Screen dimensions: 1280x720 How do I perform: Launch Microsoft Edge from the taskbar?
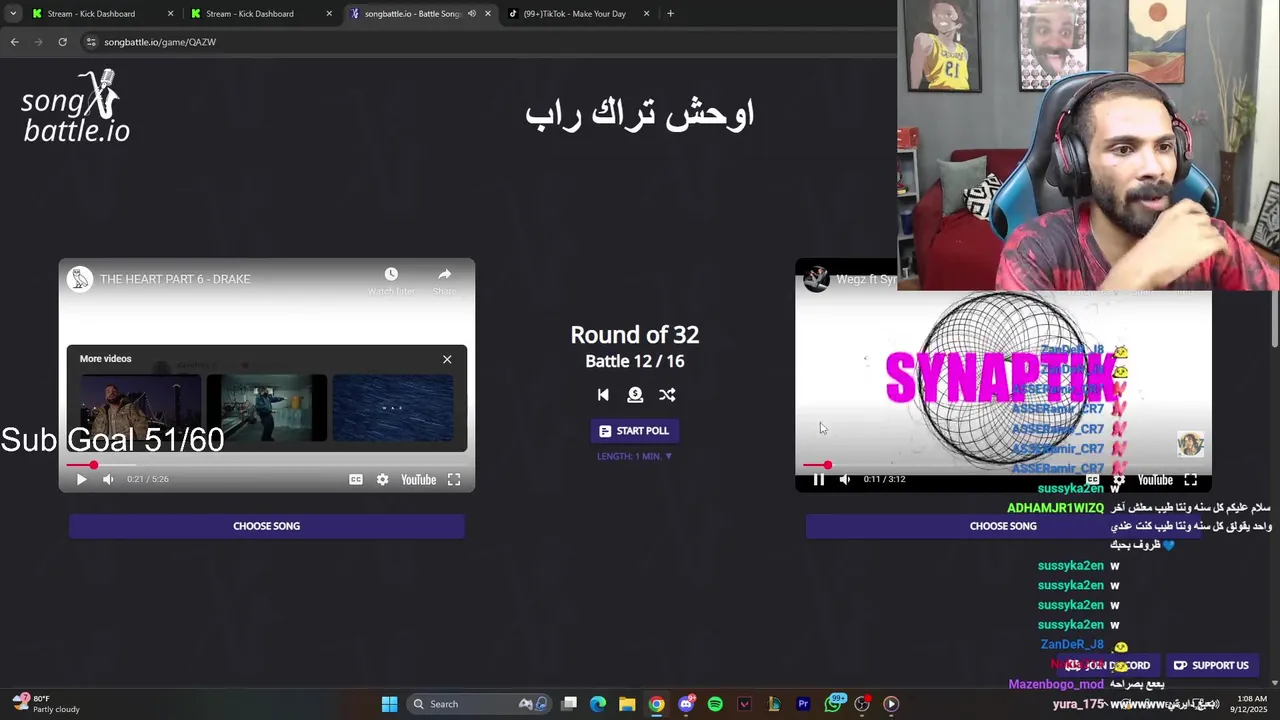tap(598, 704)
